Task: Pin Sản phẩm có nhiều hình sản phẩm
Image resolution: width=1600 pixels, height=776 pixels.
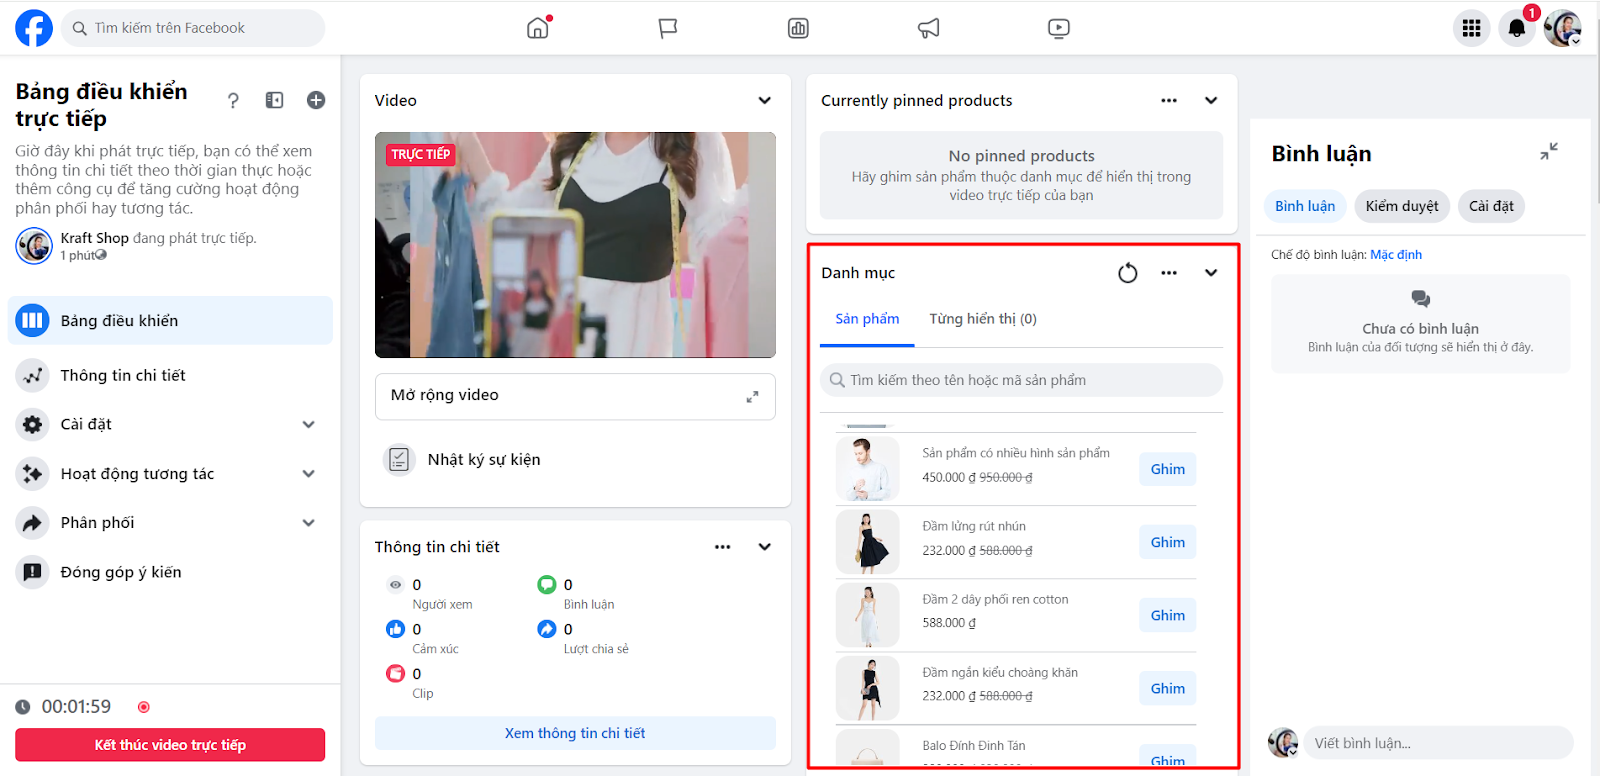Action: click(x=1167, y=469)
